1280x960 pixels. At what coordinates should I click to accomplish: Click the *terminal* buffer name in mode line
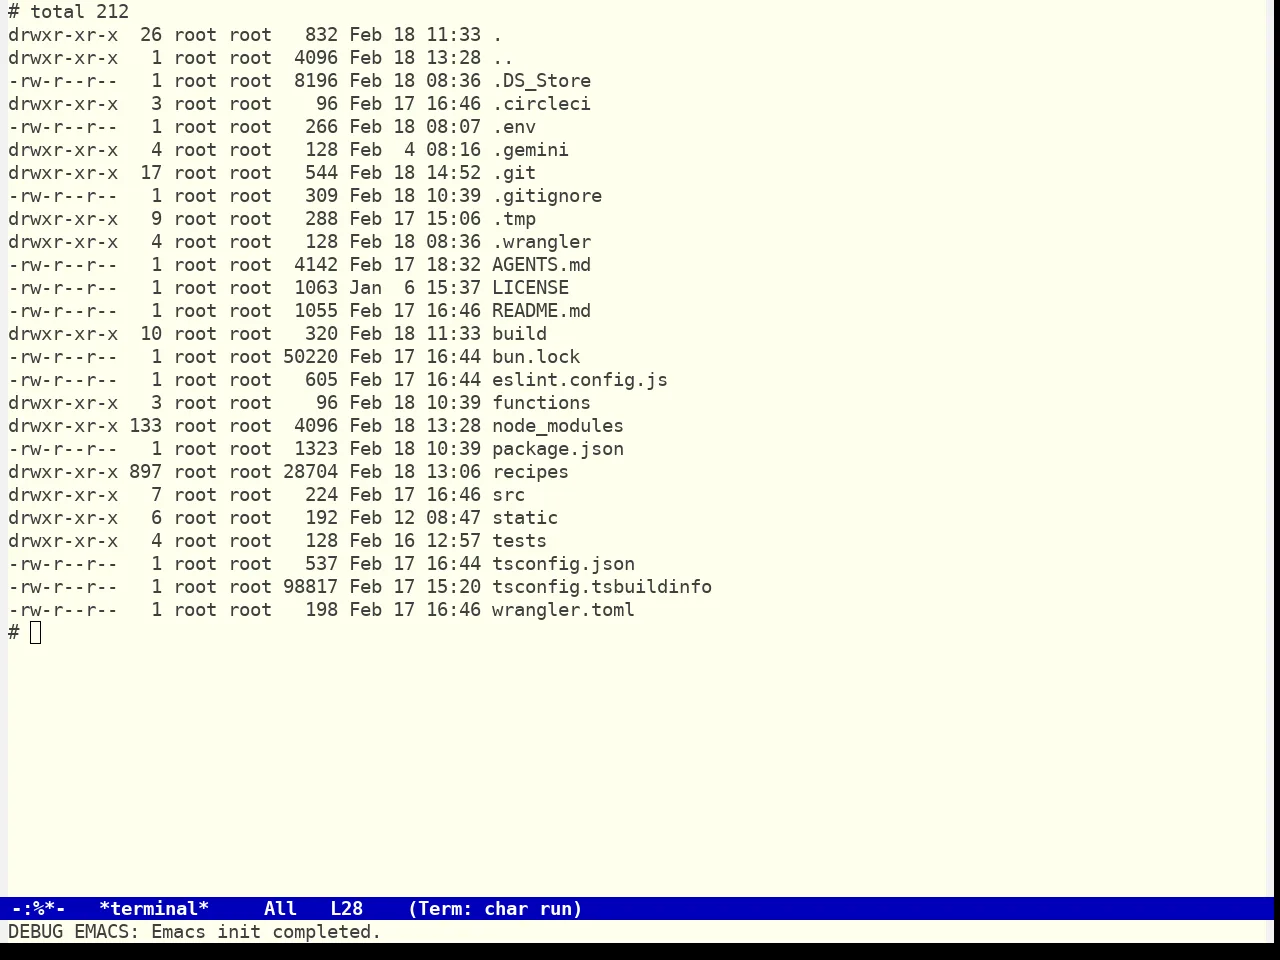(x=154, y=909)
